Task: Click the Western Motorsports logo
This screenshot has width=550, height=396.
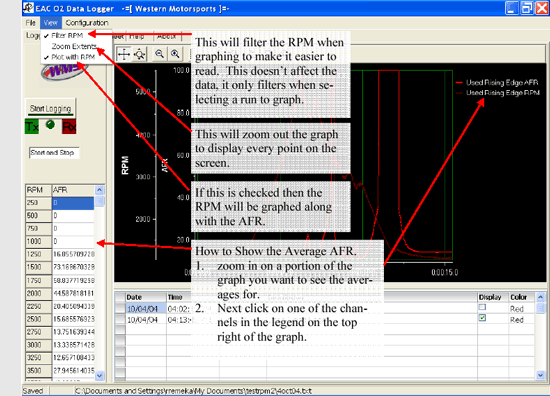Action: coord(63,72)
